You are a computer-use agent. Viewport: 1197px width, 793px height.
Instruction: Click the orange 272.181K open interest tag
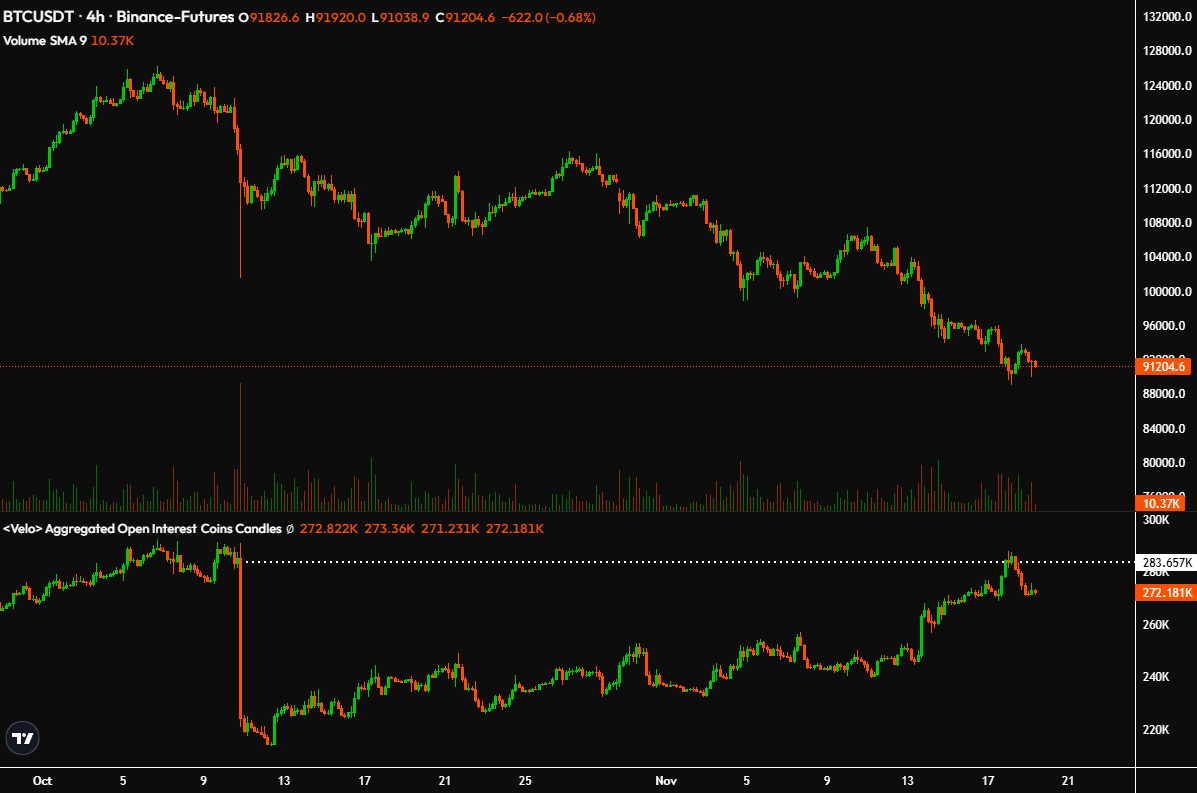1166,593
